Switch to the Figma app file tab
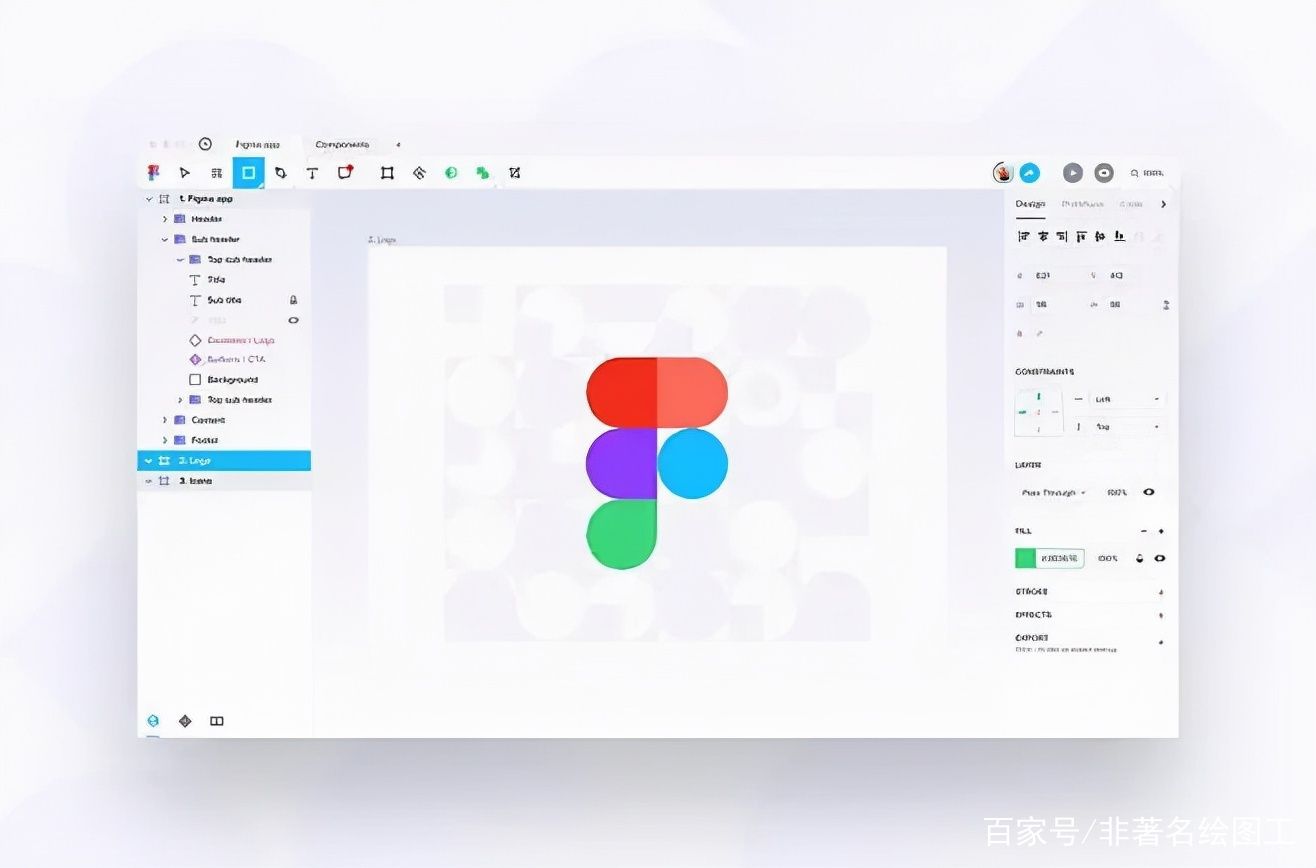The image size is (1316, 868). tap(257, 144)
